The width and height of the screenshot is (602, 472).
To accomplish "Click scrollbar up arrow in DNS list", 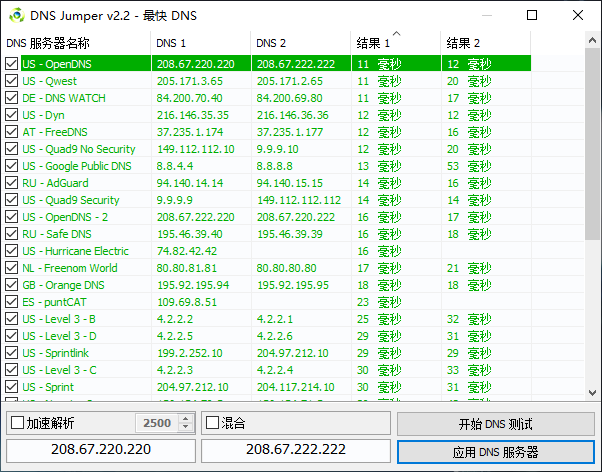I will 592,40.
